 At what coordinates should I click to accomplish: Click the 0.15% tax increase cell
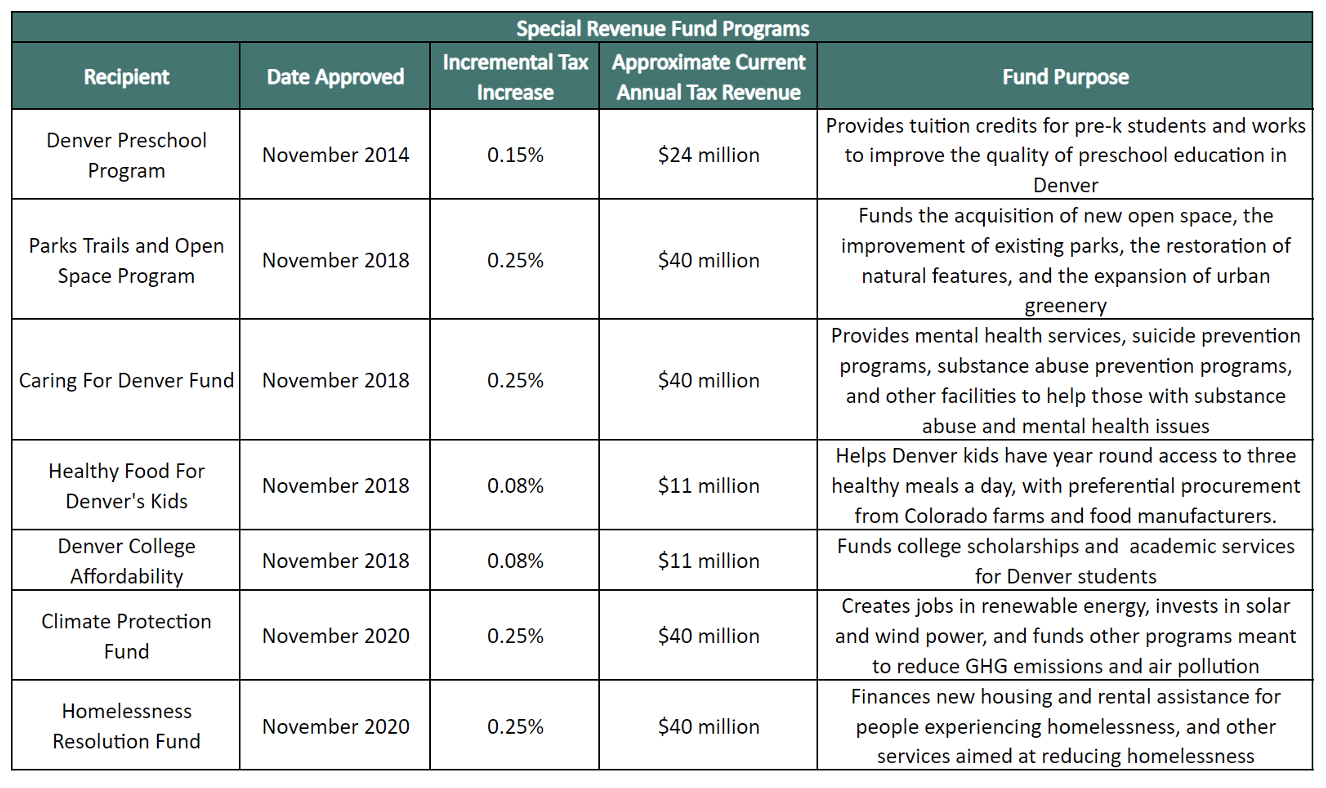click(x=515, y=155)
